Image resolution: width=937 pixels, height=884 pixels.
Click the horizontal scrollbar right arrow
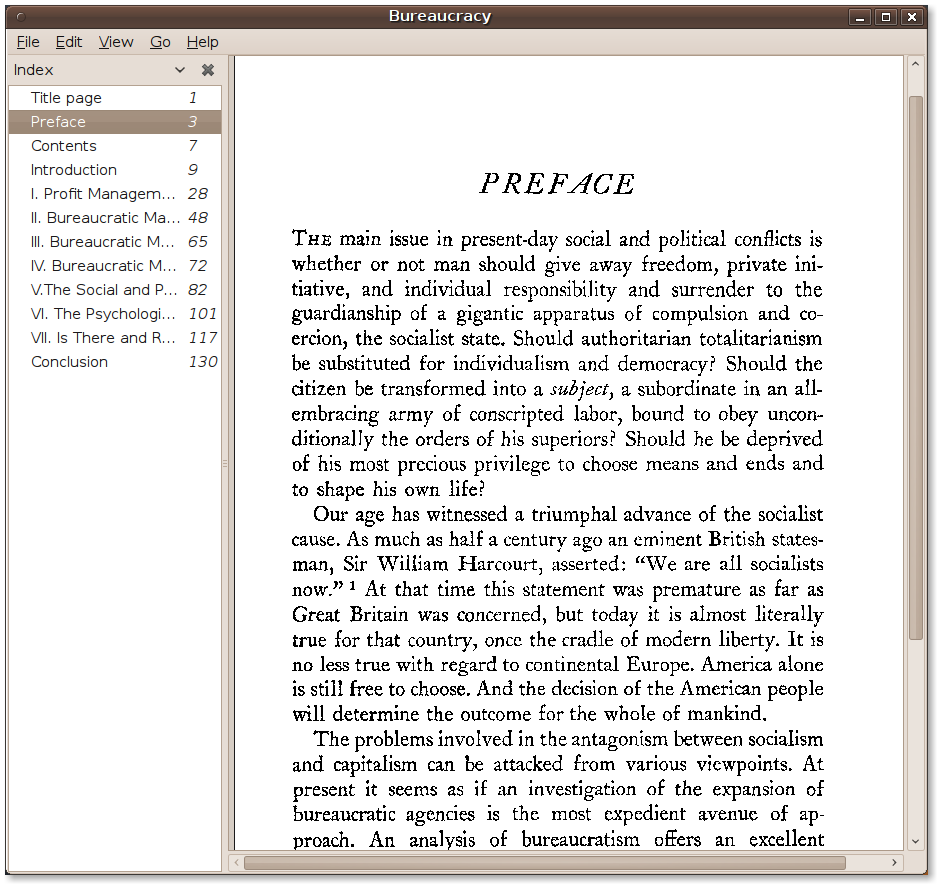point(895,862)
